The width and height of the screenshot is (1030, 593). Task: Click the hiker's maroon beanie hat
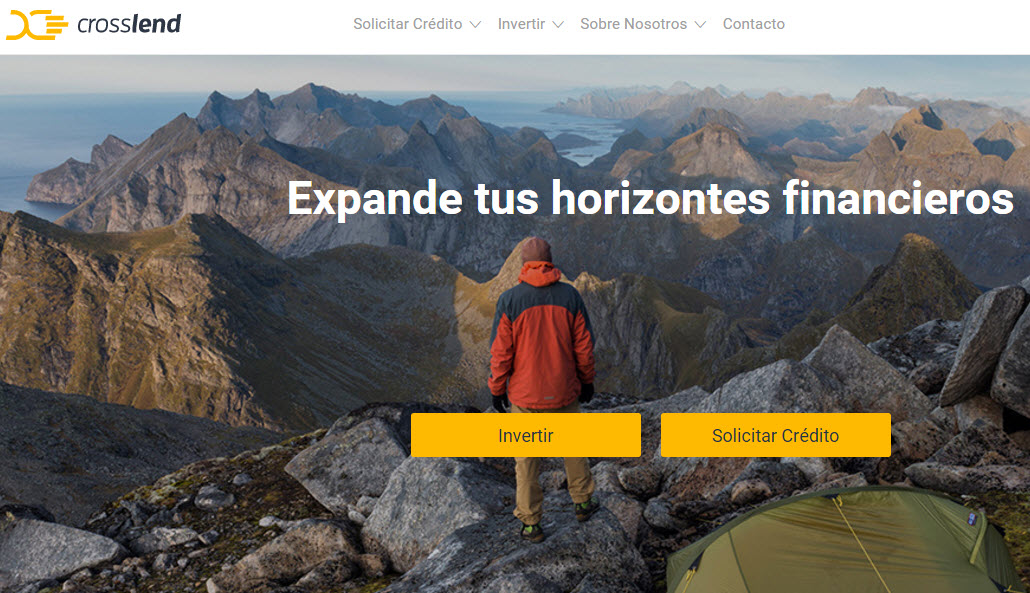coord(535,250)
